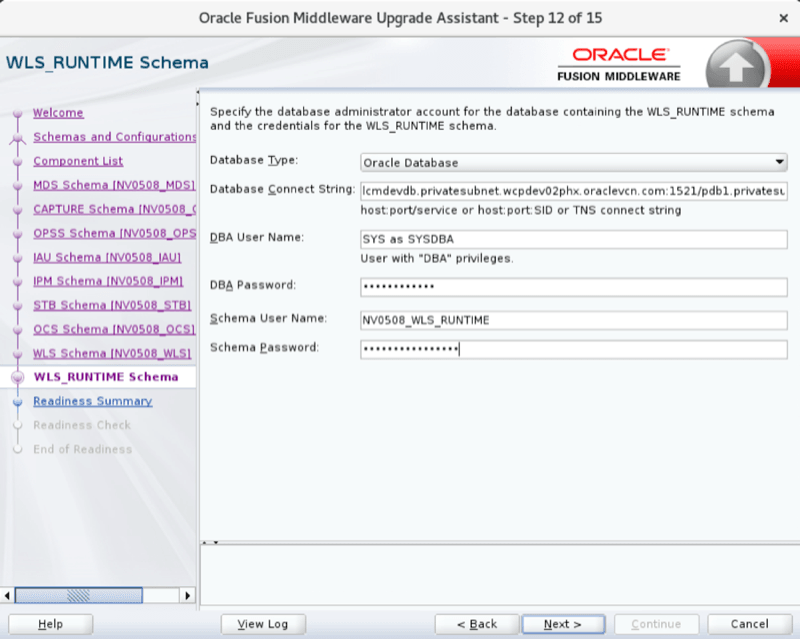Go to Schemas and Configurations step
This screenshot has width=800, height=639.
coord(115,137)
